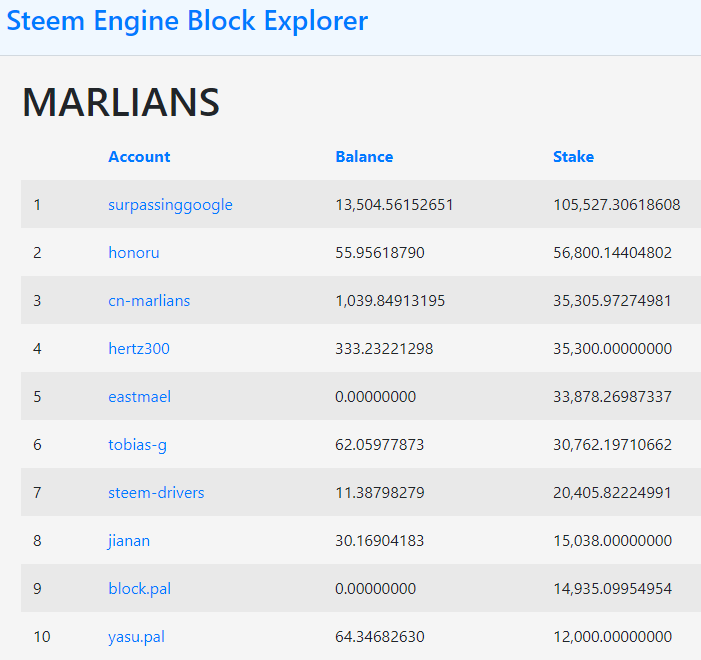Select stake value 35,305.97274981

point(612,300)
